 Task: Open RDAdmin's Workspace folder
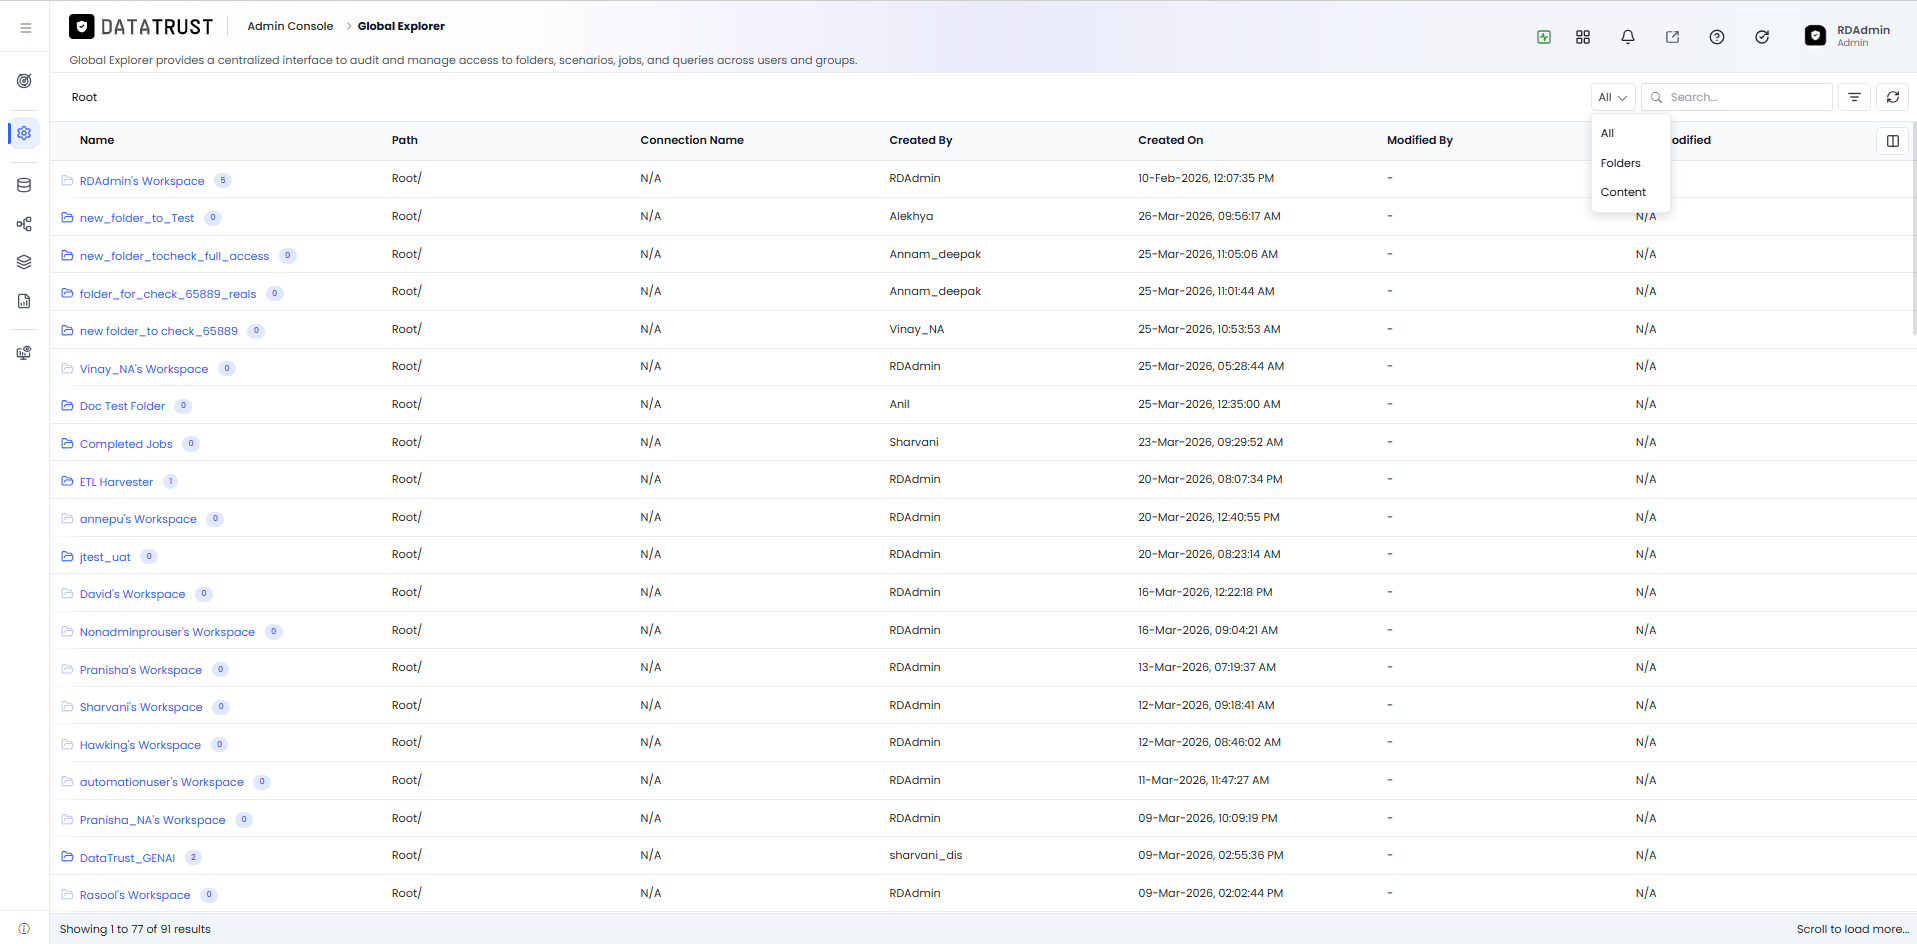click(142, 181)
